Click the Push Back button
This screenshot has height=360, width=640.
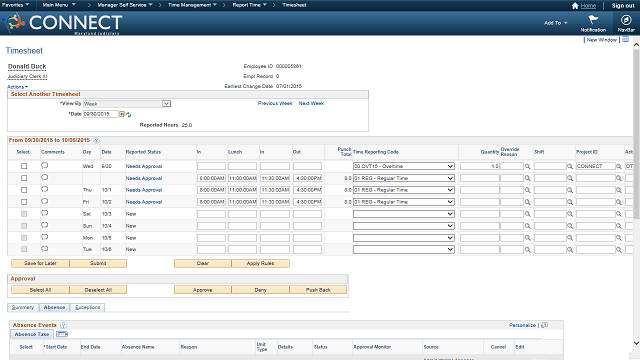point(318,290)
